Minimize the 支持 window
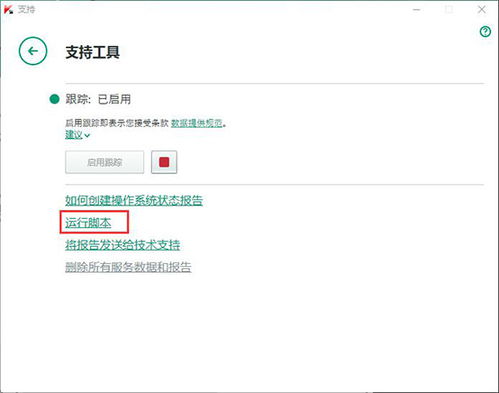The height and width of the screenshot is (393, 499). 416,10
